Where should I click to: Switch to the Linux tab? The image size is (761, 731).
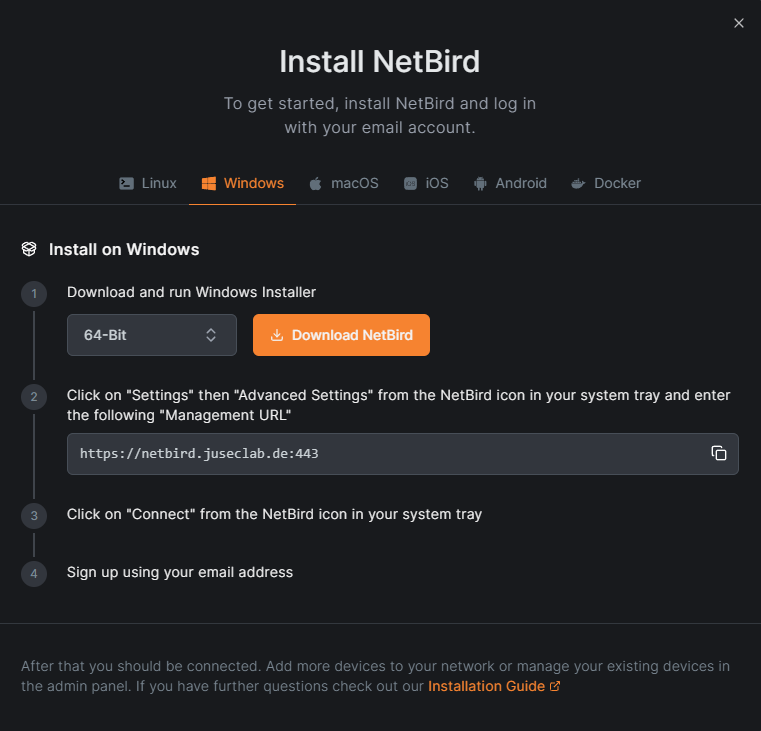tap(148, 183)
